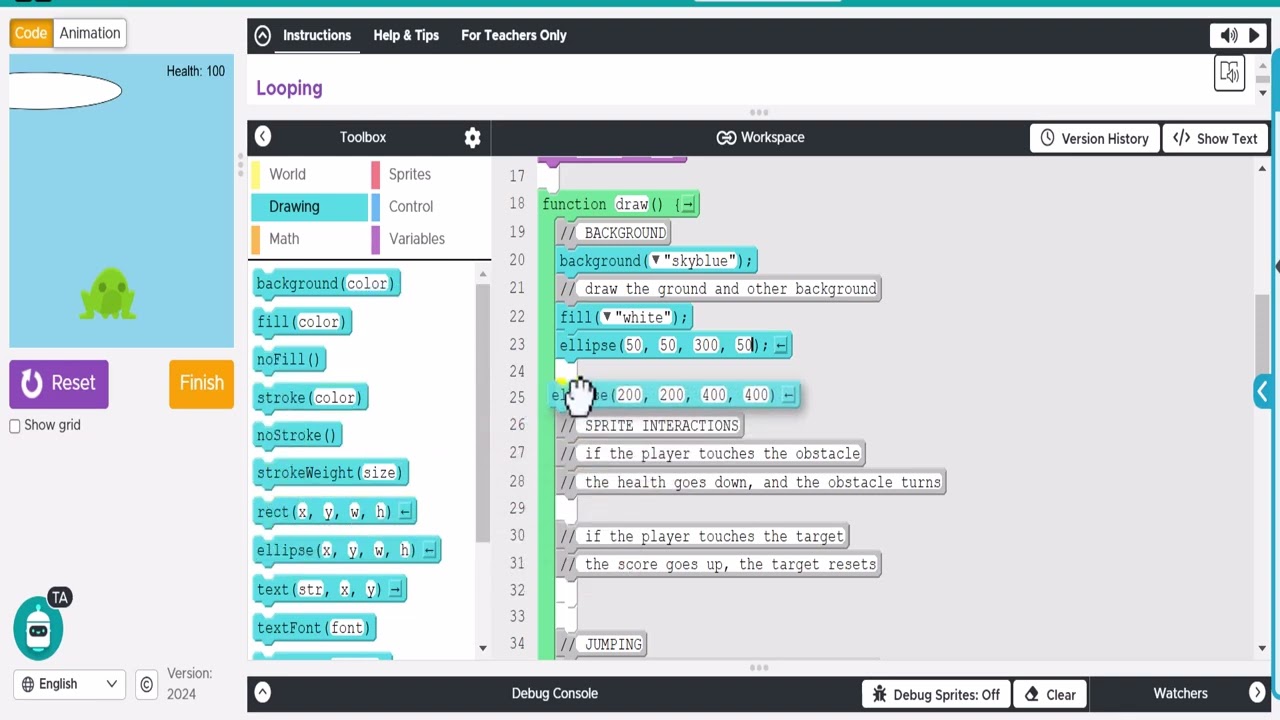The image size is (1280, 720).
Task: Pick the strokeWeight(size) toolbox block
Action: pos(330,473)
